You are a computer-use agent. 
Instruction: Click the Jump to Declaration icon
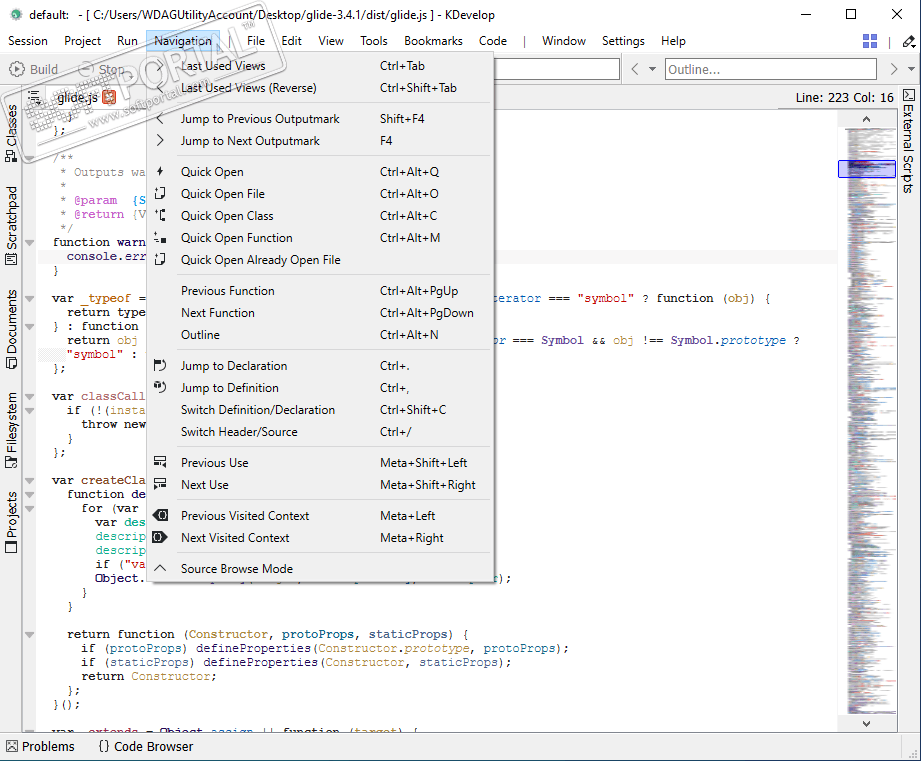[160, 366]
